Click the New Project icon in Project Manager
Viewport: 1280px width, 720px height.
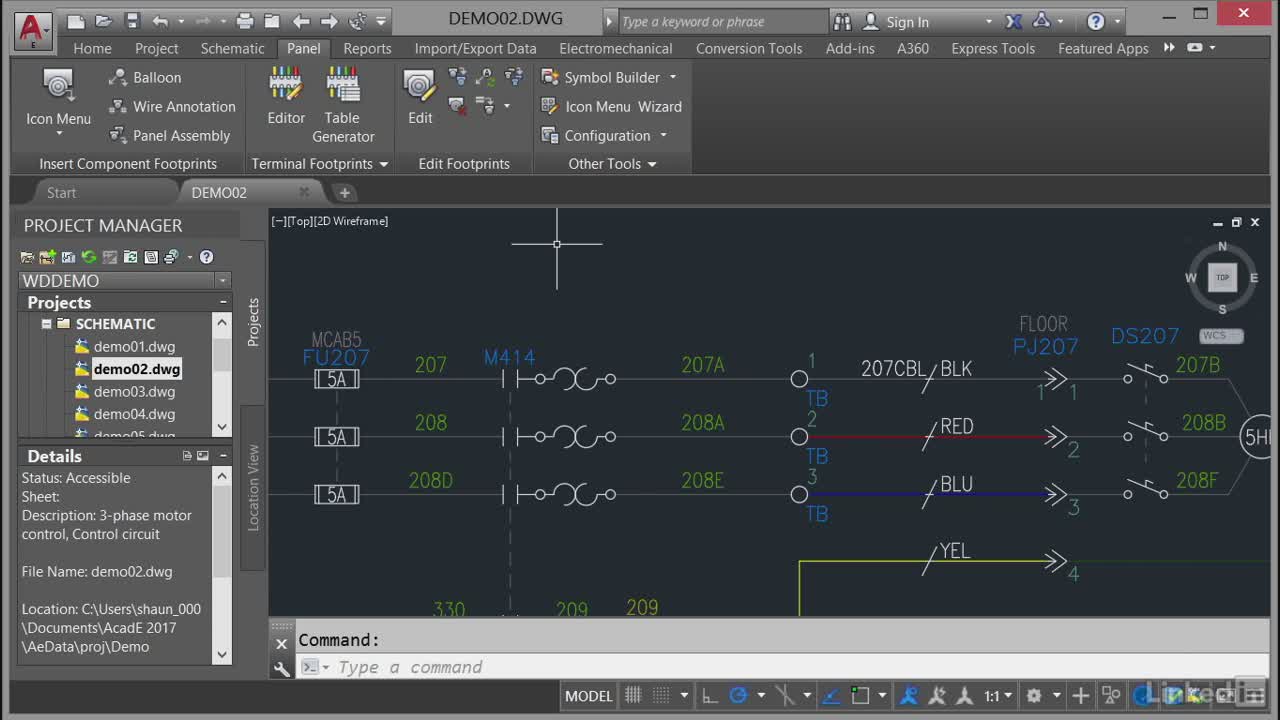[47, 257]
